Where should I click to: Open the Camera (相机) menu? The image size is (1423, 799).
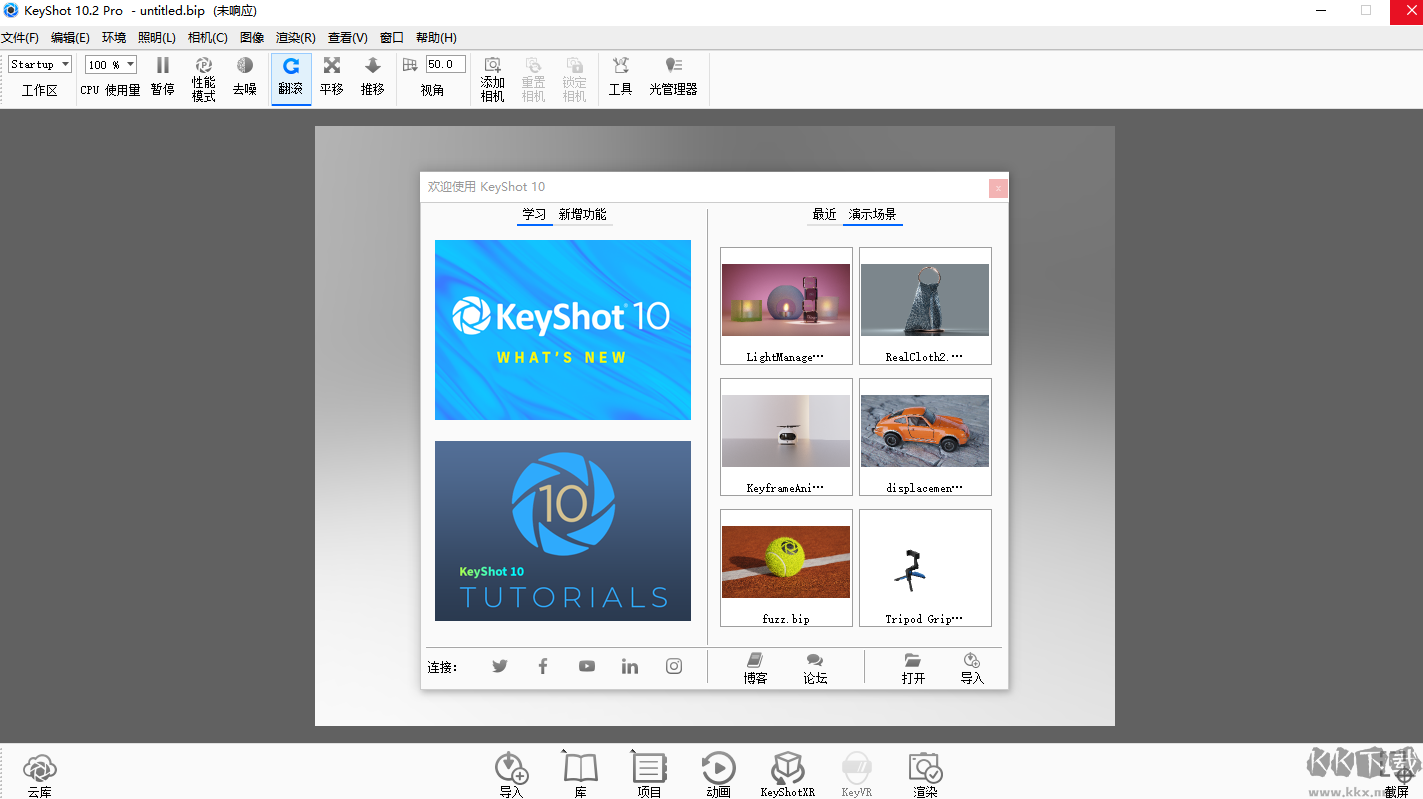[208, 38]
